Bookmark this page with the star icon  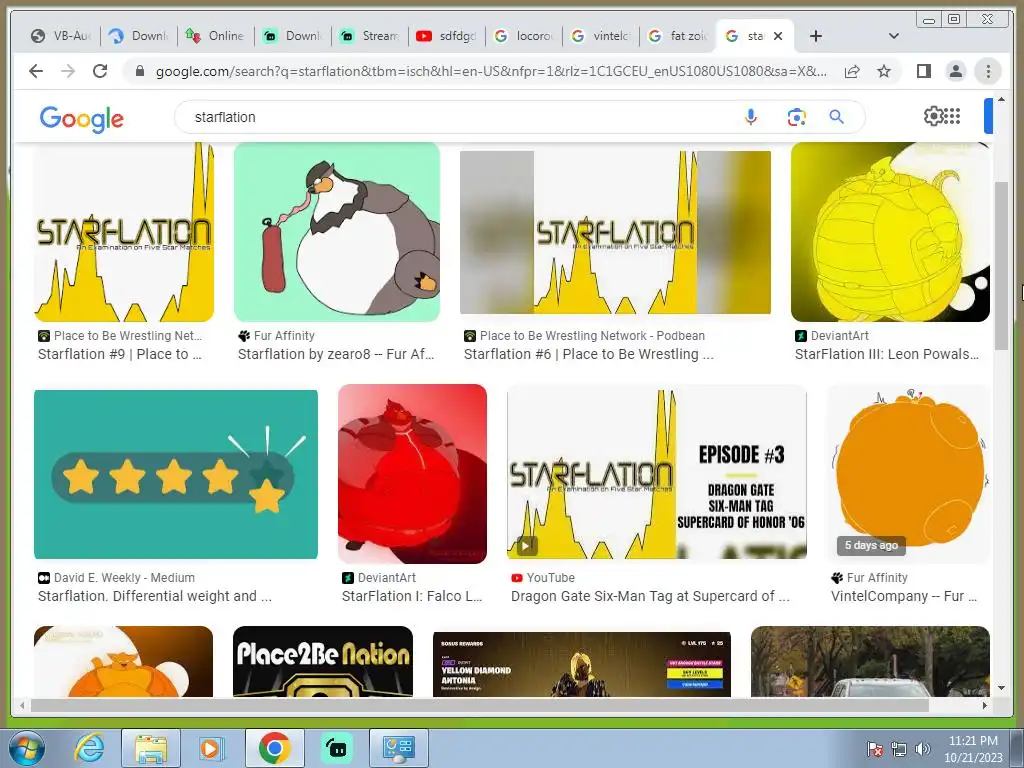coord(884,71)
